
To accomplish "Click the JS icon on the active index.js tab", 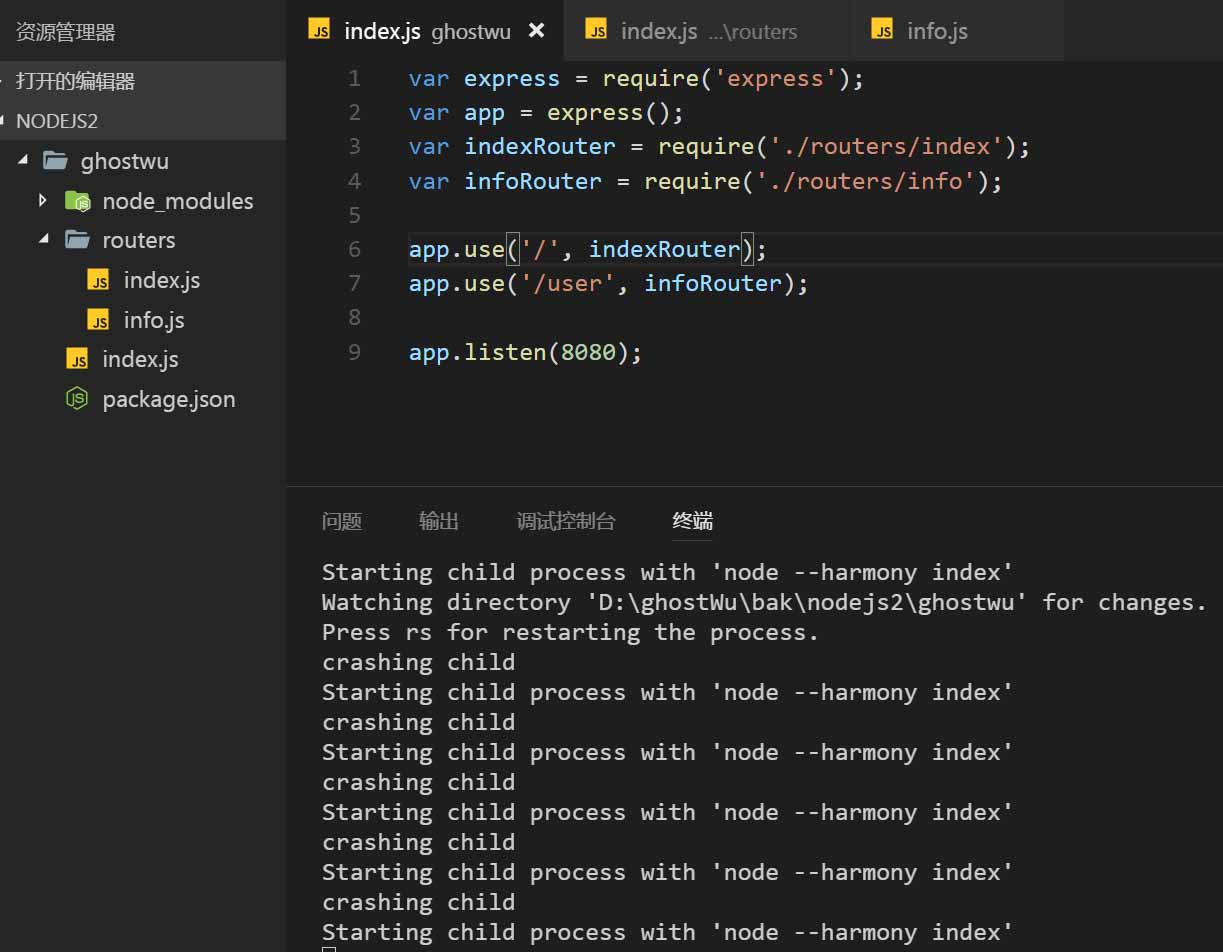I will click(x=319, y=30).
